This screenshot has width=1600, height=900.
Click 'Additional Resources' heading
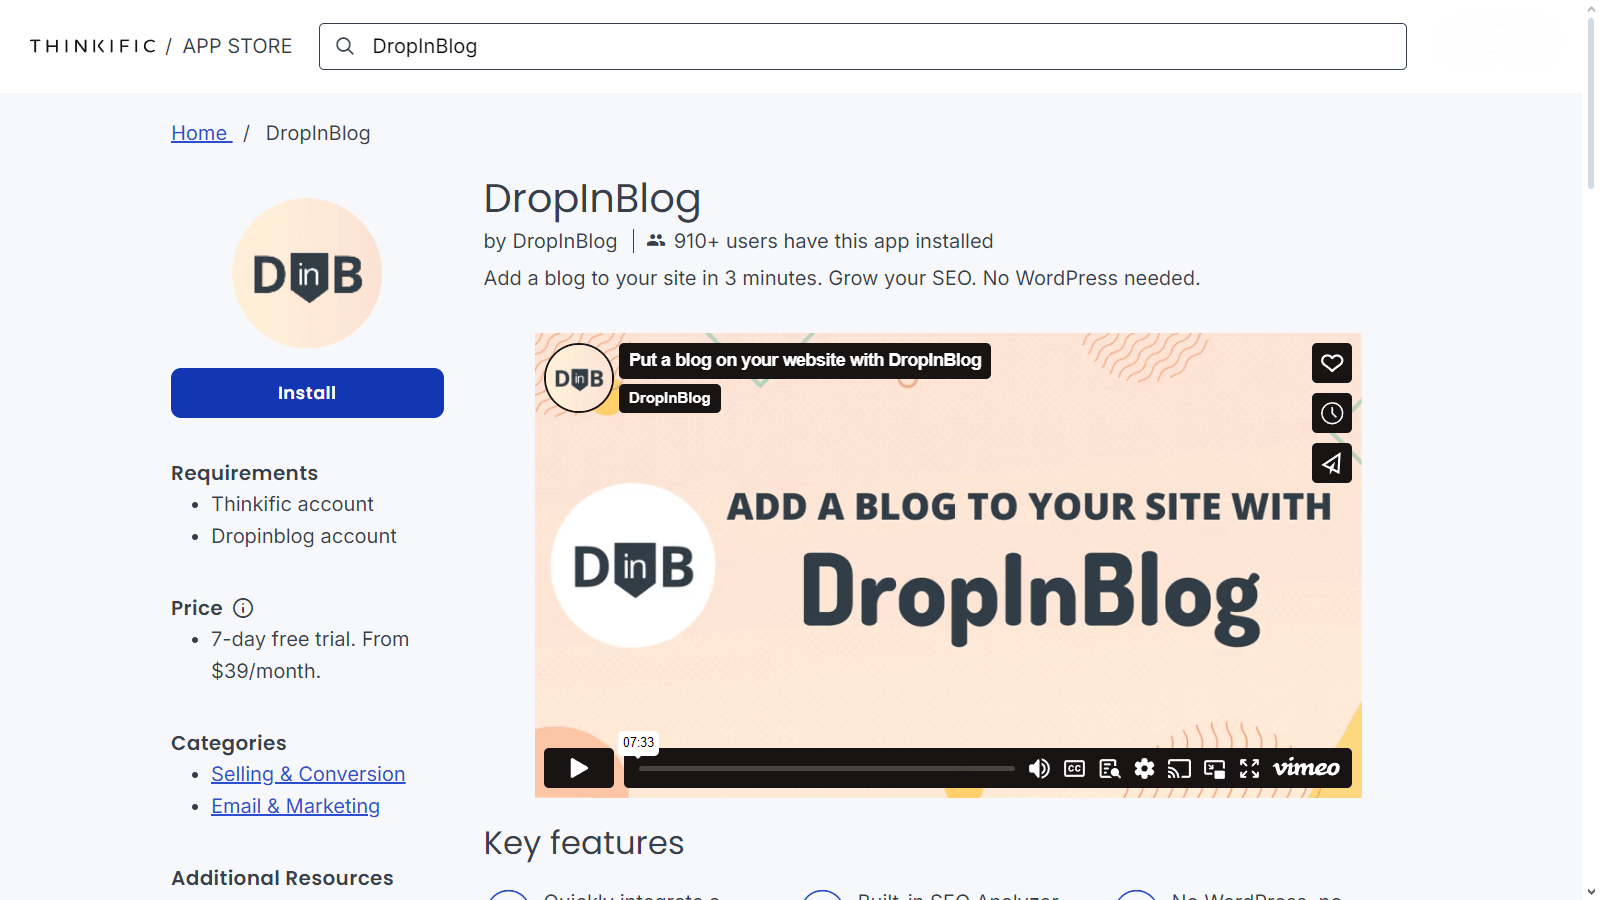click(x=282, y=878)
